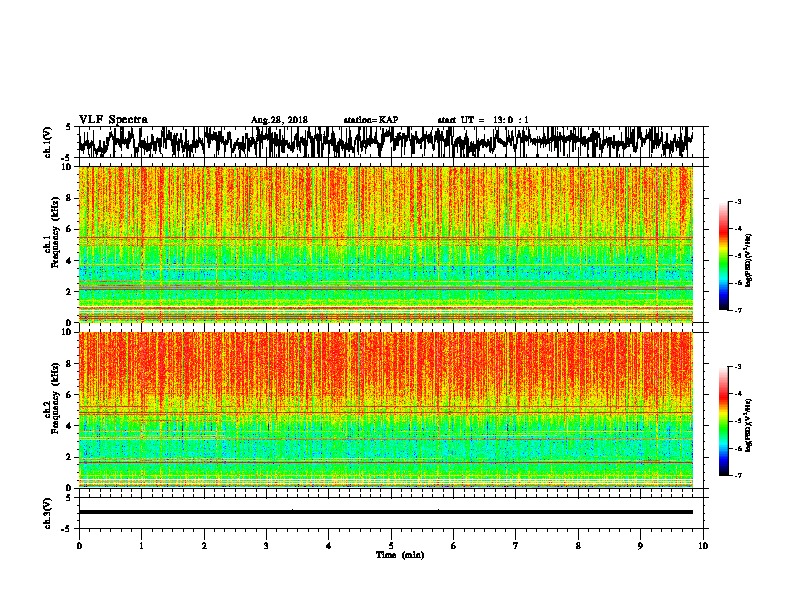Screen dimensions: 792x612
Task: Click the ch.2 frequency tick label "6"
Action: coord(70,395)
